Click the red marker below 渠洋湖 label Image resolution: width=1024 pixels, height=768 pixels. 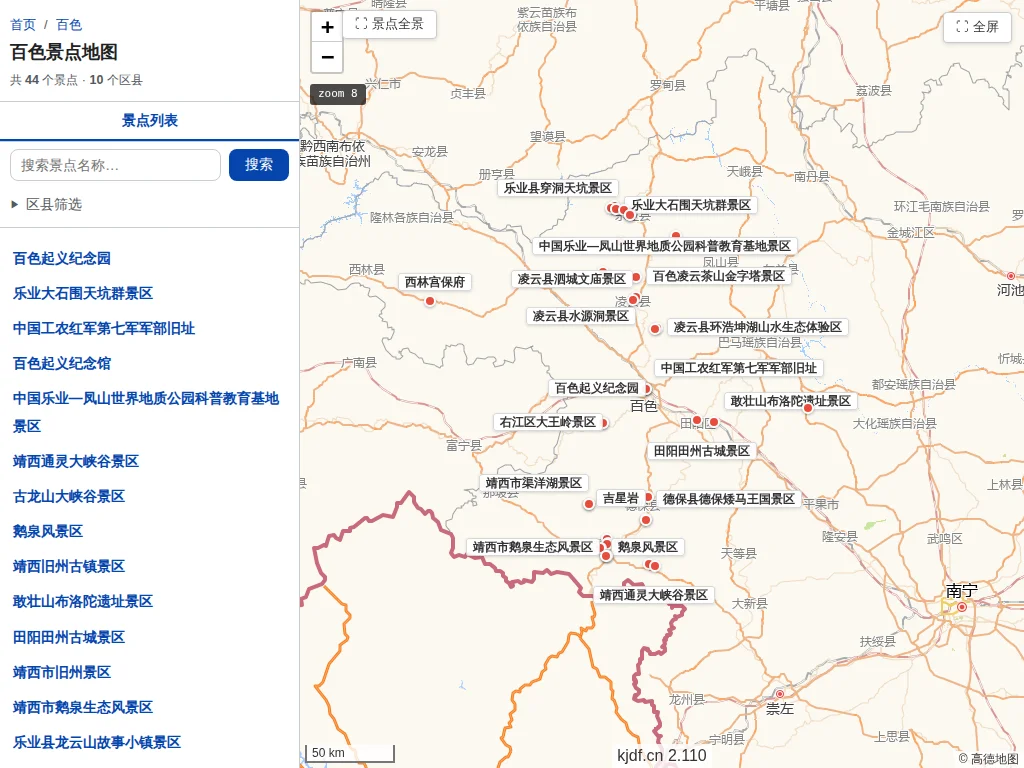click(x=589, y=504)
